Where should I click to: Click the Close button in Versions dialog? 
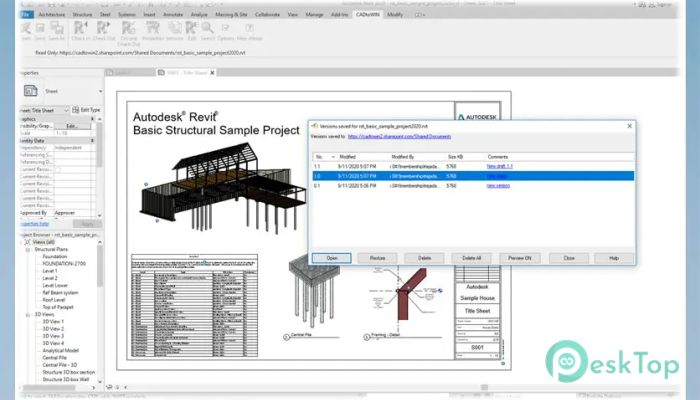[x=569, y=258]
